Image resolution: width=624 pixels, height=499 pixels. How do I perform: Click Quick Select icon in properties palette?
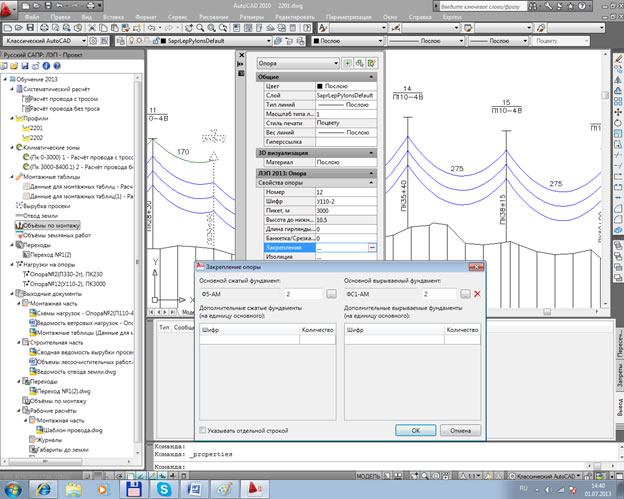click(x=372, y=63)
